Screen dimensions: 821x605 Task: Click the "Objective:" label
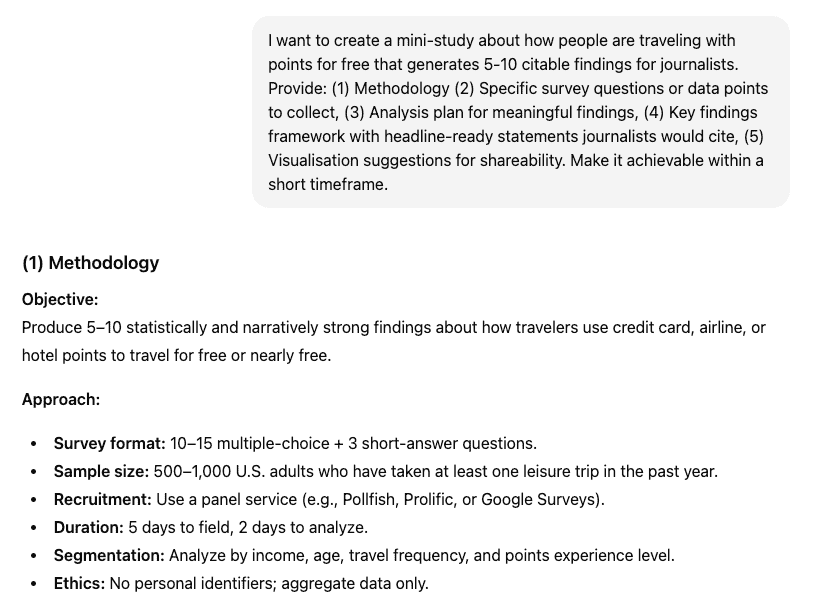coord(60,299)
